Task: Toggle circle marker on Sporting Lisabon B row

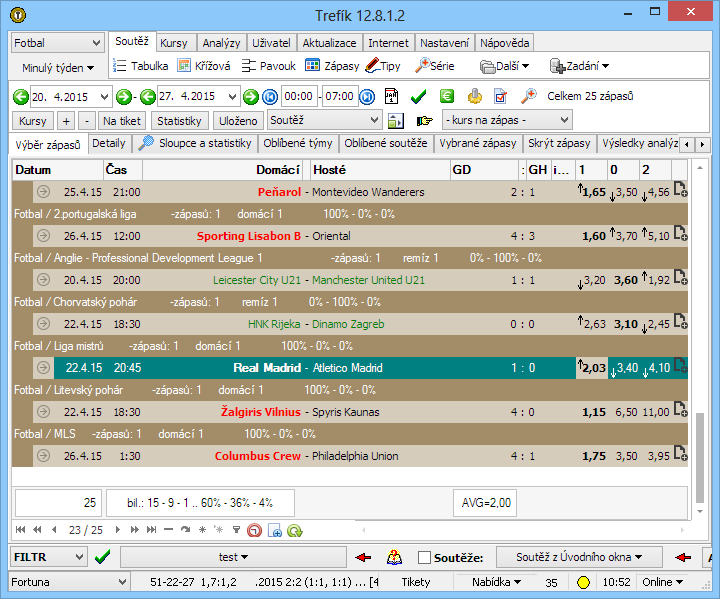Action: 43,236
